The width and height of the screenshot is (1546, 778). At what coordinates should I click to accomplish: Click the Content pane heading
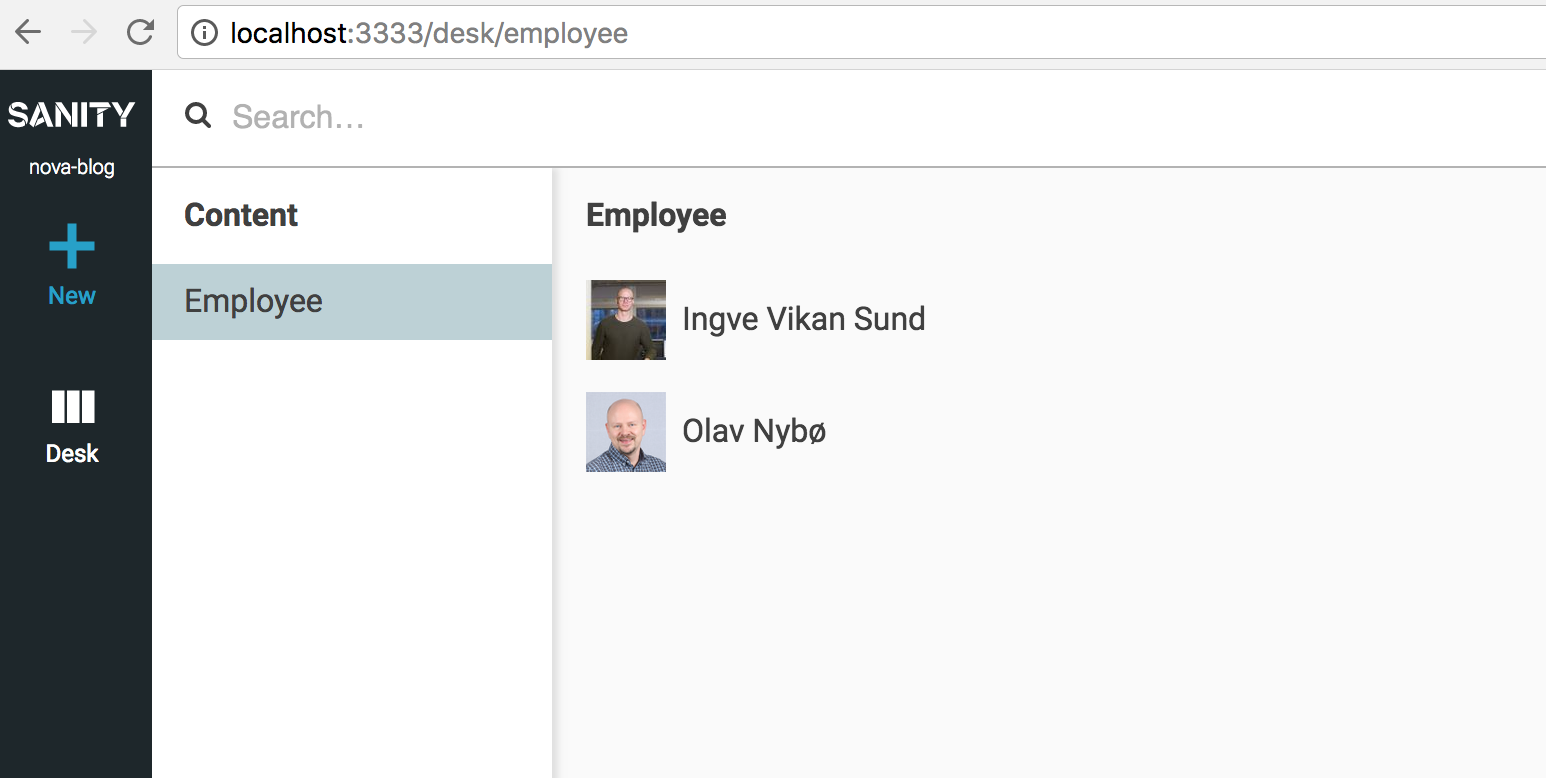pos(241,215)
